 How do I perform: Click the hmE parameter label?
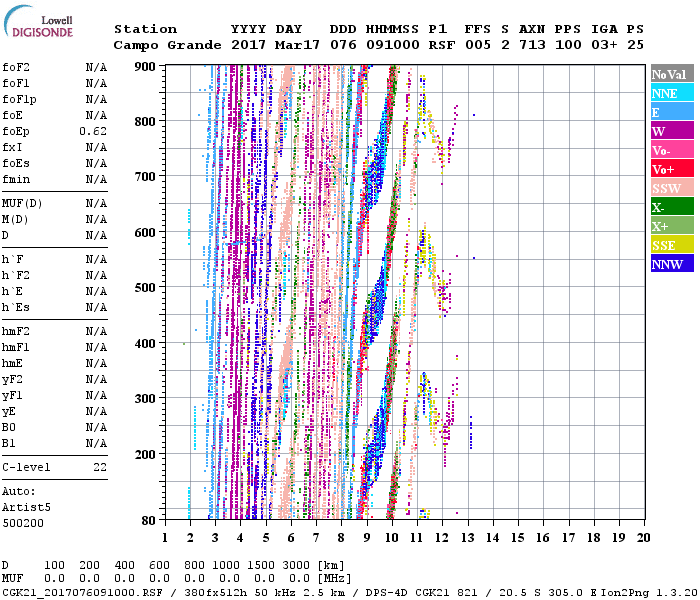point(12,363)
